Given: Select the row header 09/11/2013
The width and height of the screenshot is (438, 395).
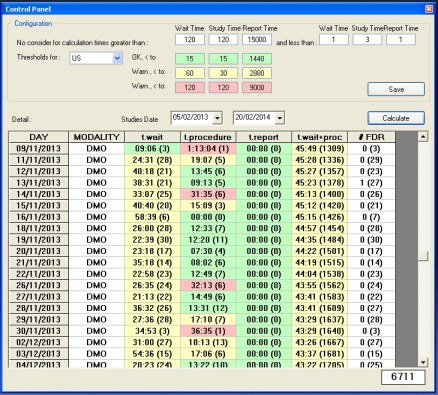Looking at the screenshot, I should (39, 148).
